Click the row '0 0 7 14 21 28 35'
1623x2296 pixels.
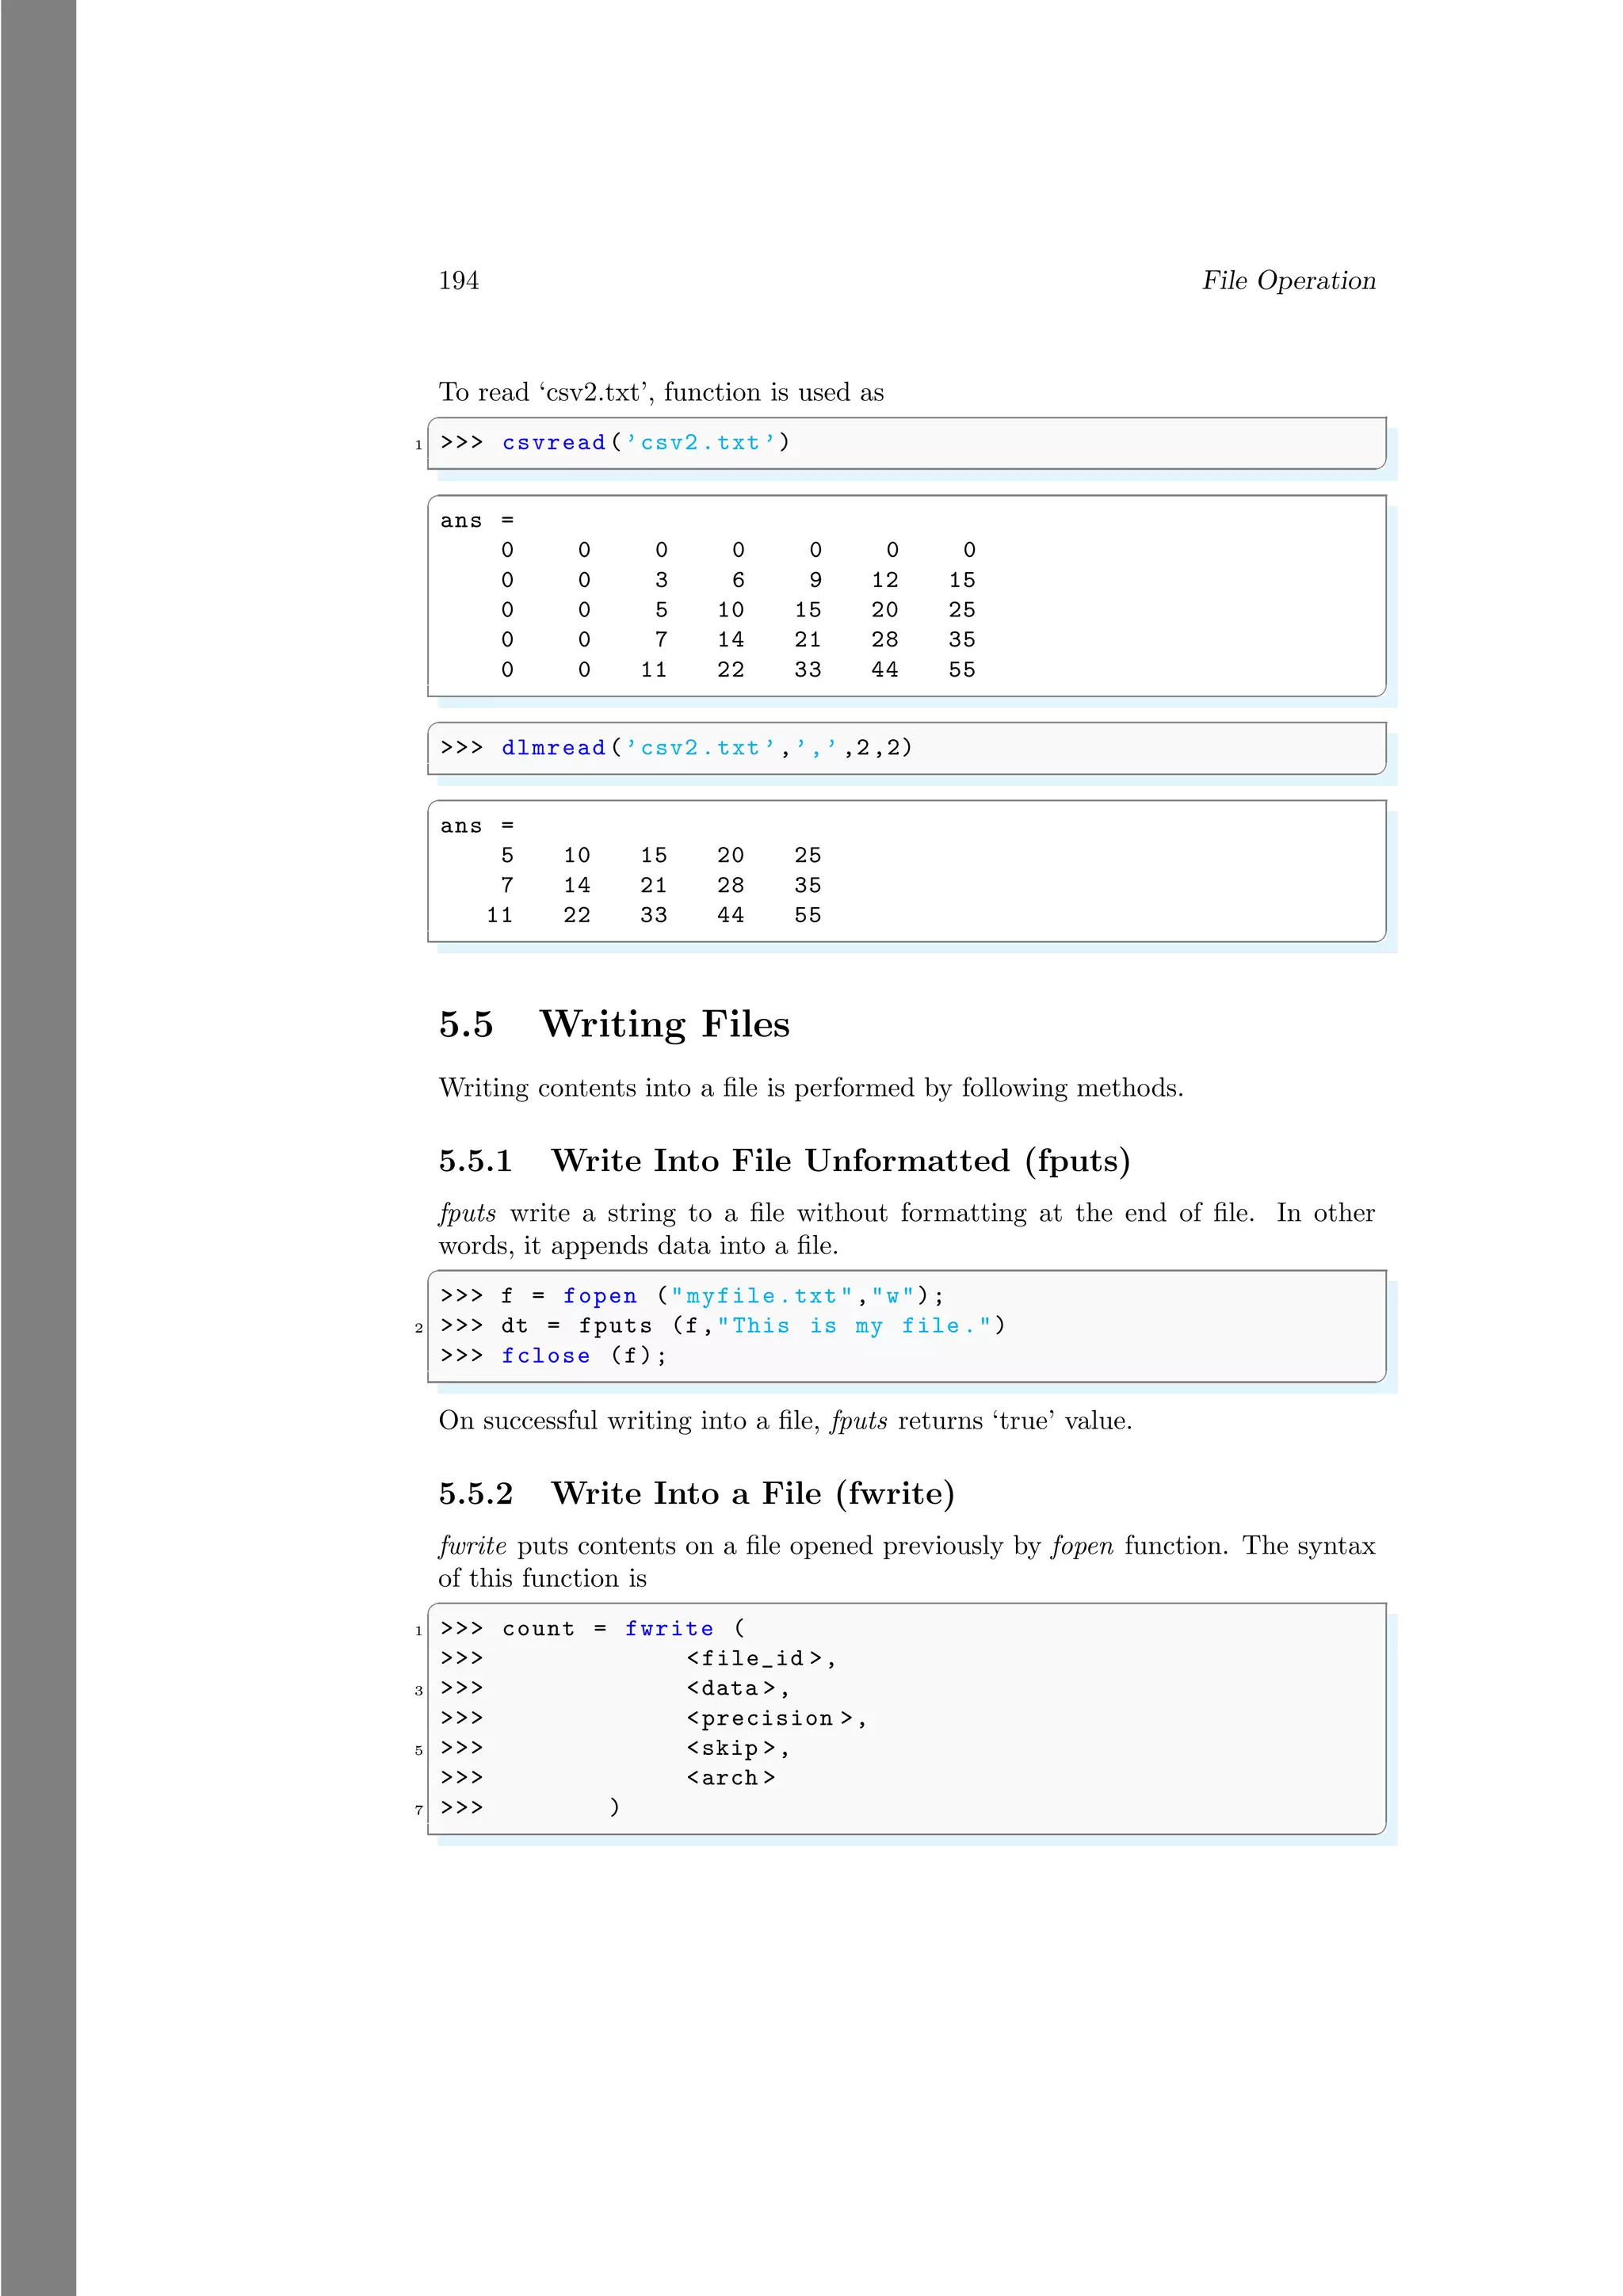[x=738, y=640]
